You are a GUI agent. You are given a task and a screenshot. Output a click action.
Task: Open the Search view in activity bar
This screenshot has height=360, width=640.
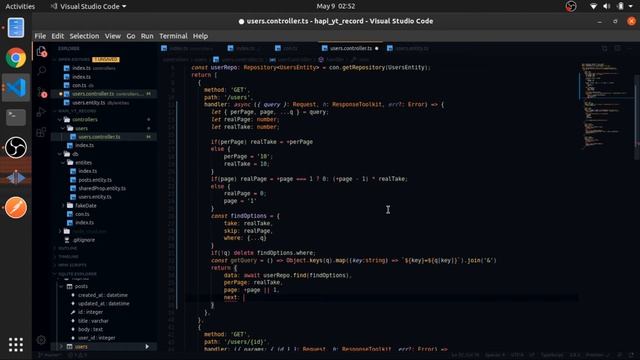[42, 71]
